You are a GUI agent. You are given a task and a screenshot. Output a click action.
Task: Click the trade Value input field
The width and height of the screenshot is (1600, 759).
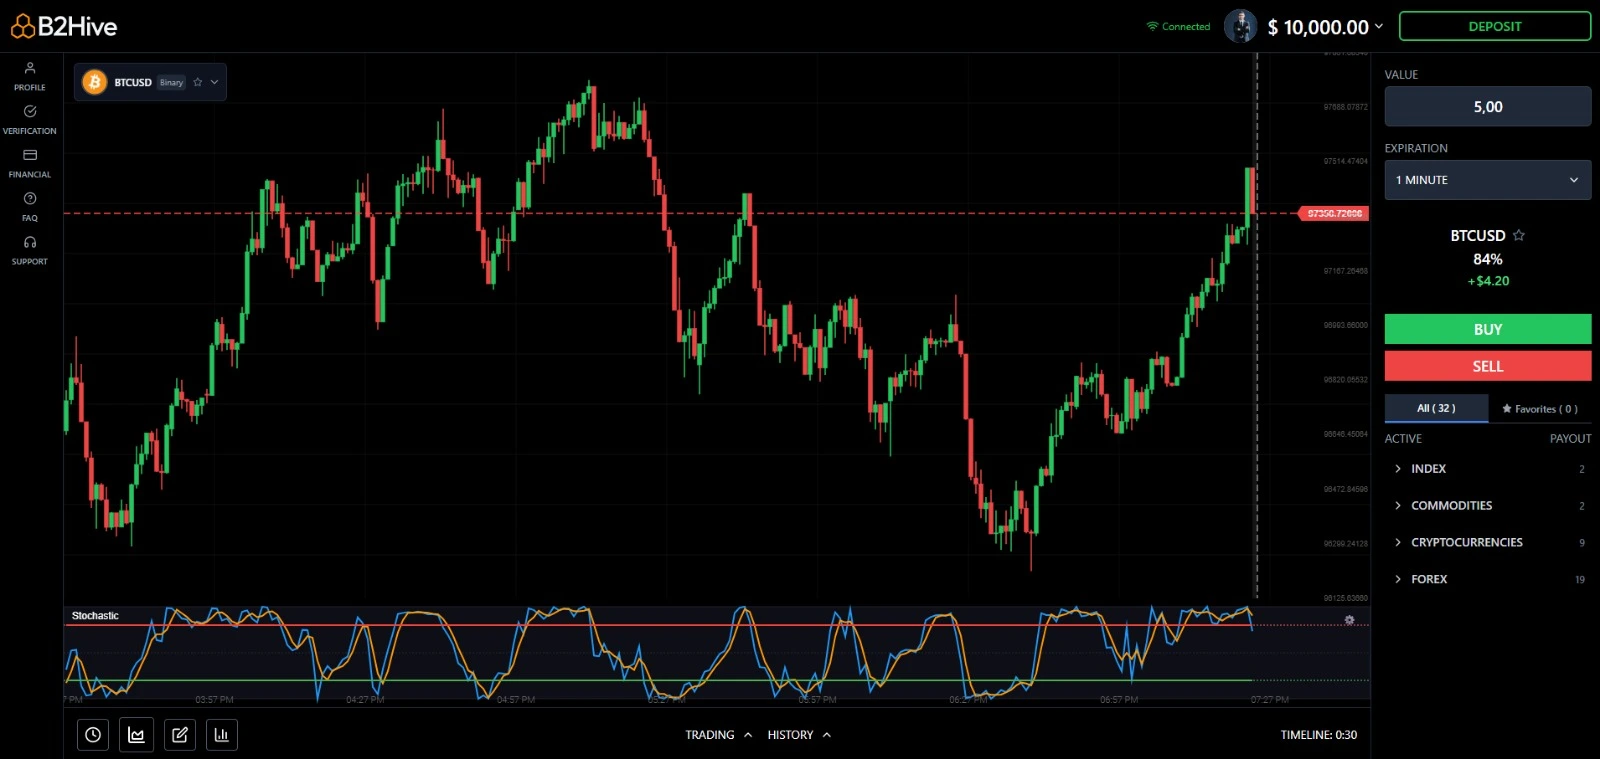(x=1487, y=107)
